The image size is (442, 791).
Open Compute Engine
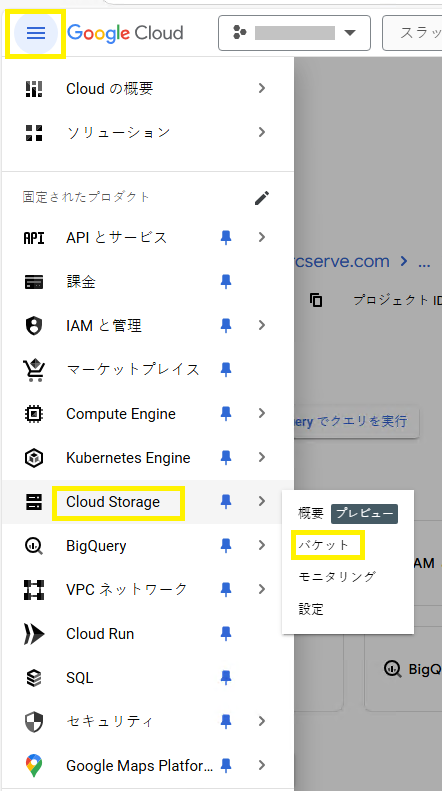point(121,414)
